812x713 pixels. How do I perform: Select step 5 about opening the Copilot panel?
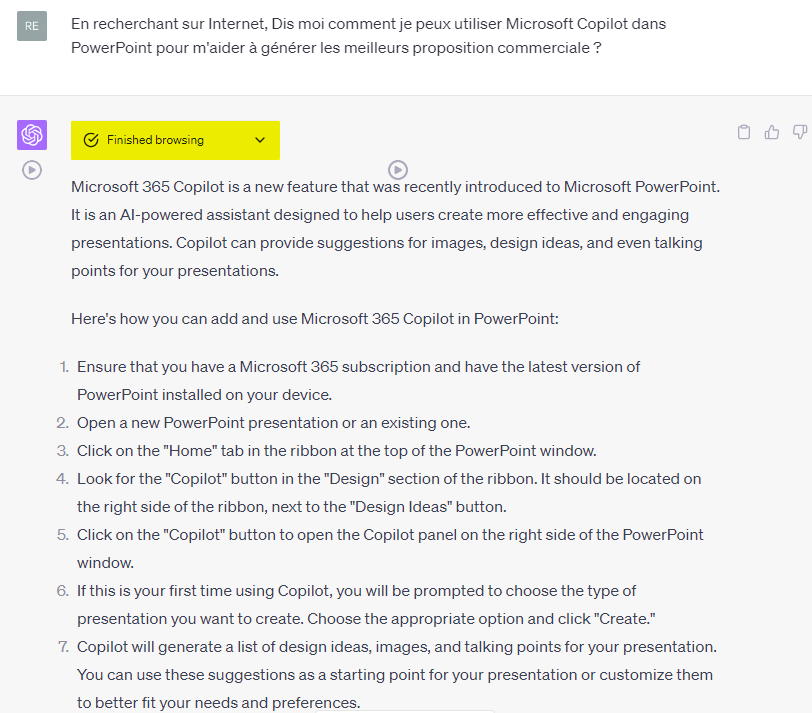(x=390, y=548)
